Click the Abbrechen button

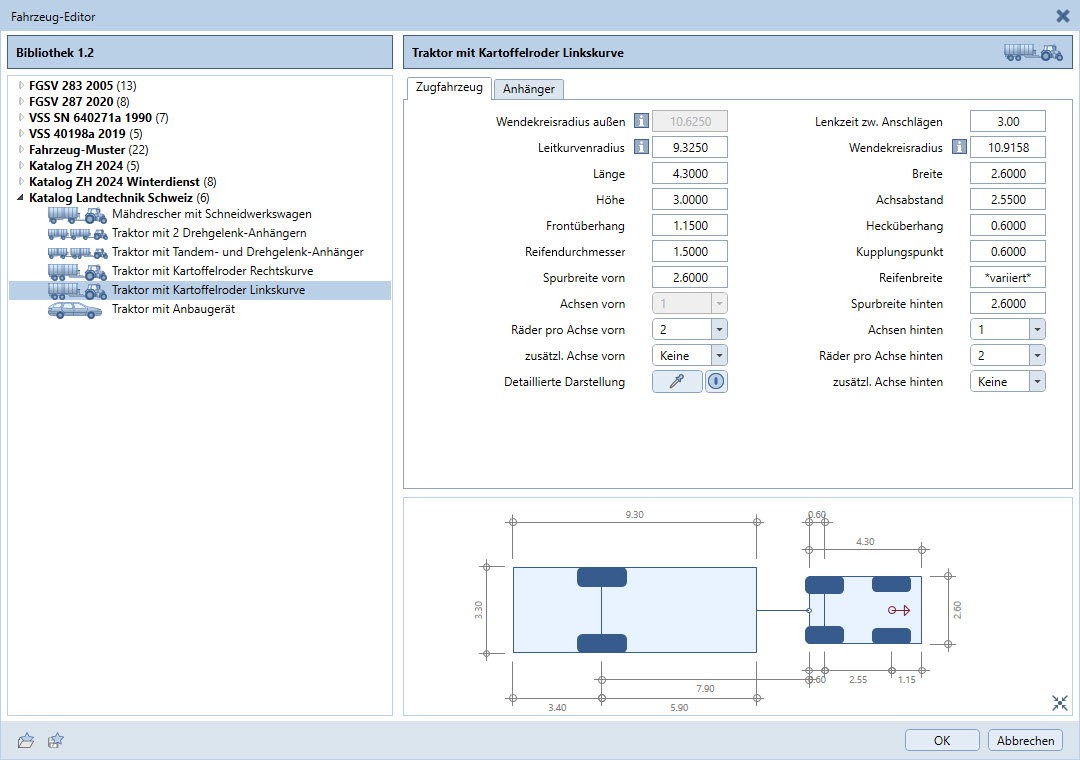pos(1025,740)
